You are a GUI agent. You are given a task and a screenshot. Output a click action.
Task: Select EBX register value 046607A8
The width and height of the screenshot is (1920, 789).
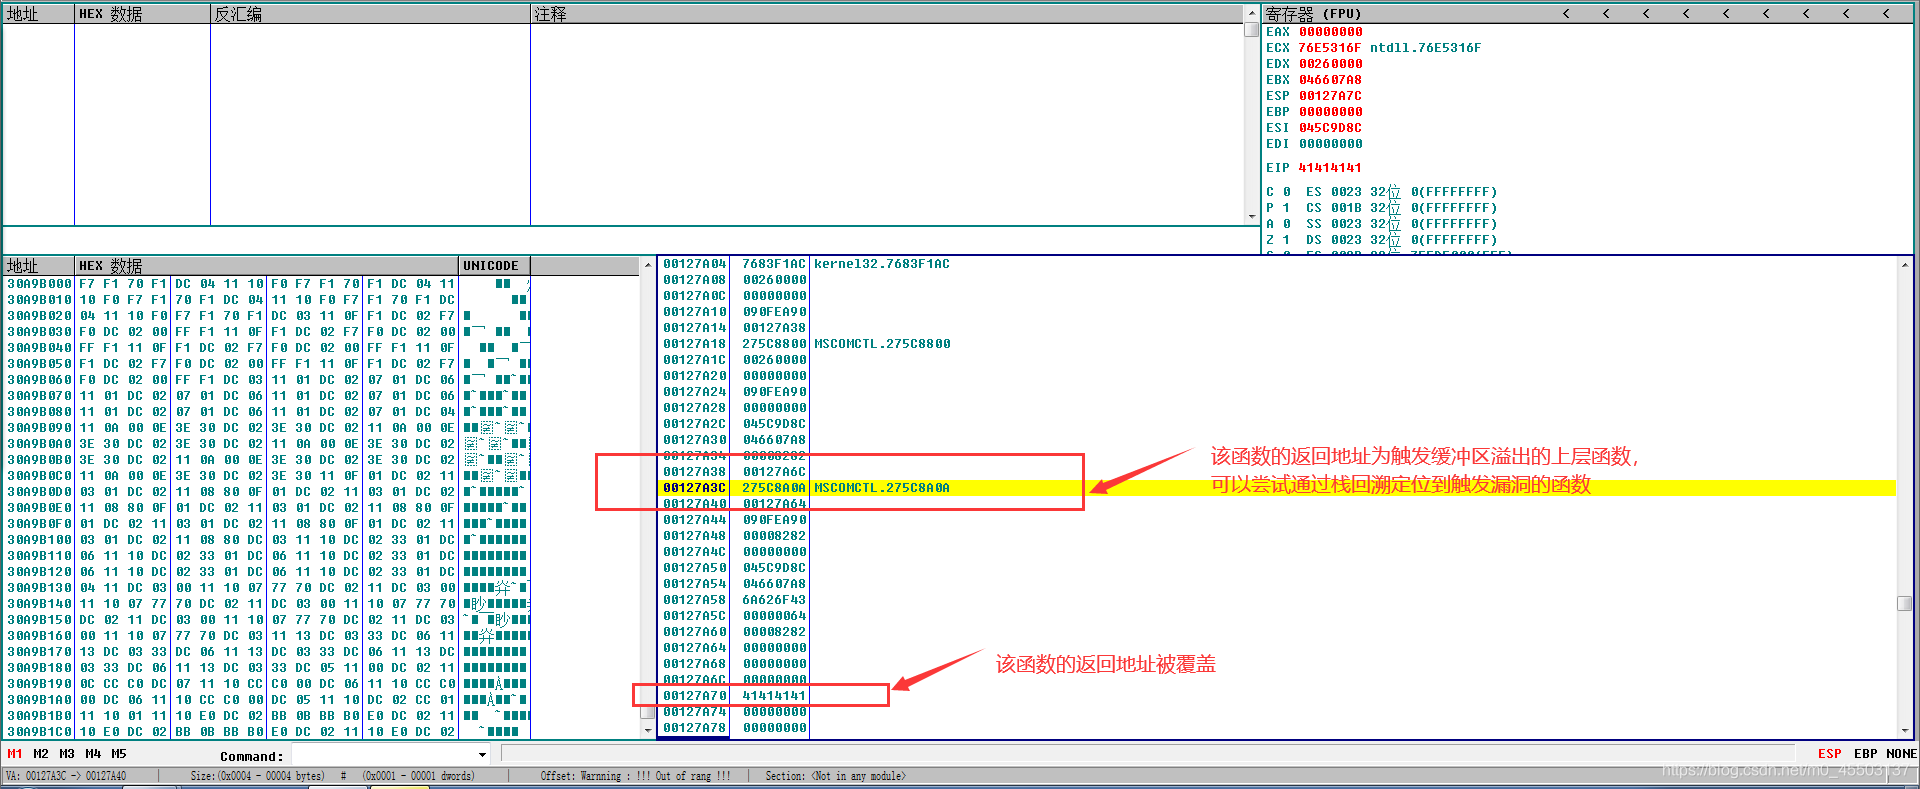(1330, 80)
